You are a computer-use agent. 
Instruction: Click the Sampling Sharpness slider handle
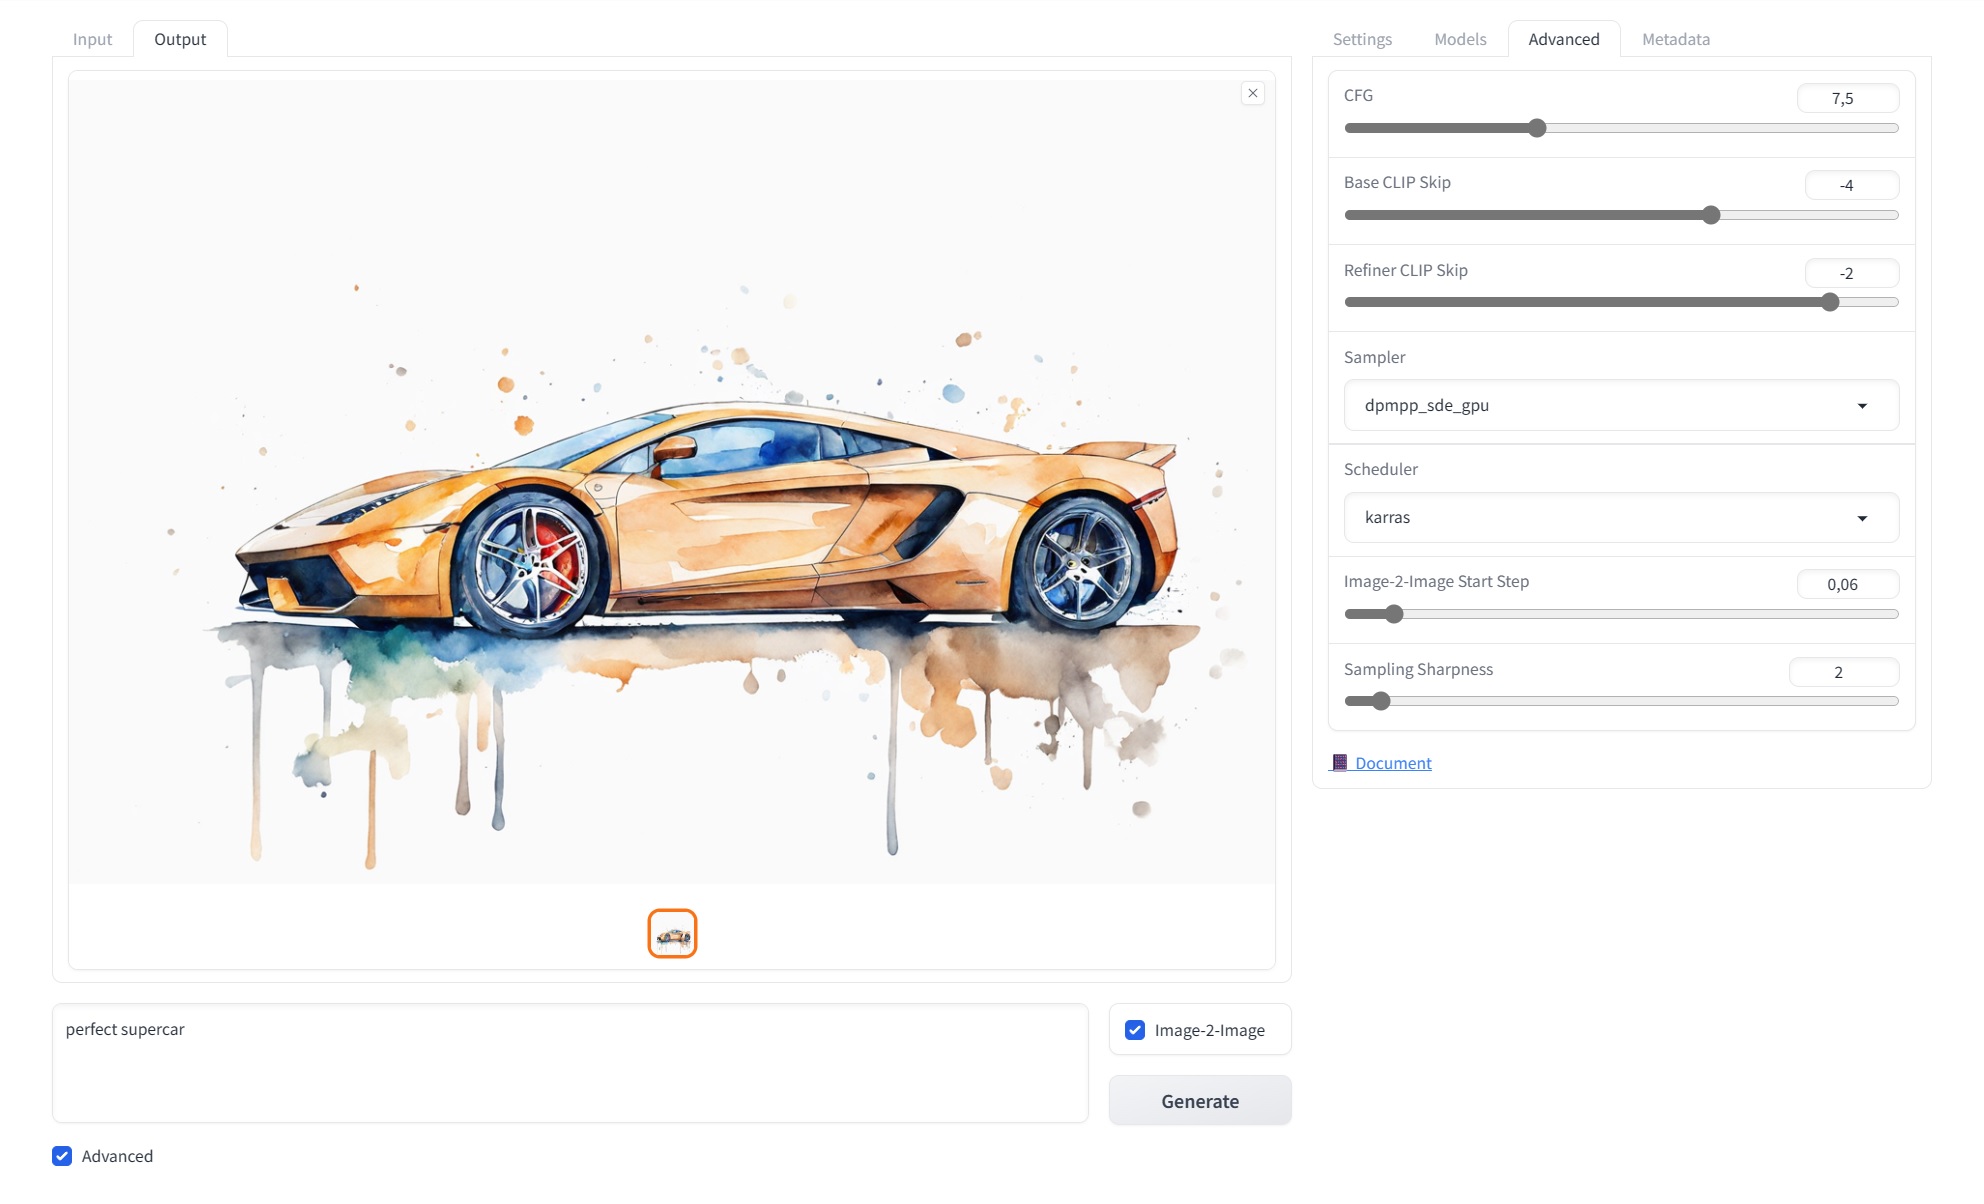pyautogui.click(x=1381, y=701)
